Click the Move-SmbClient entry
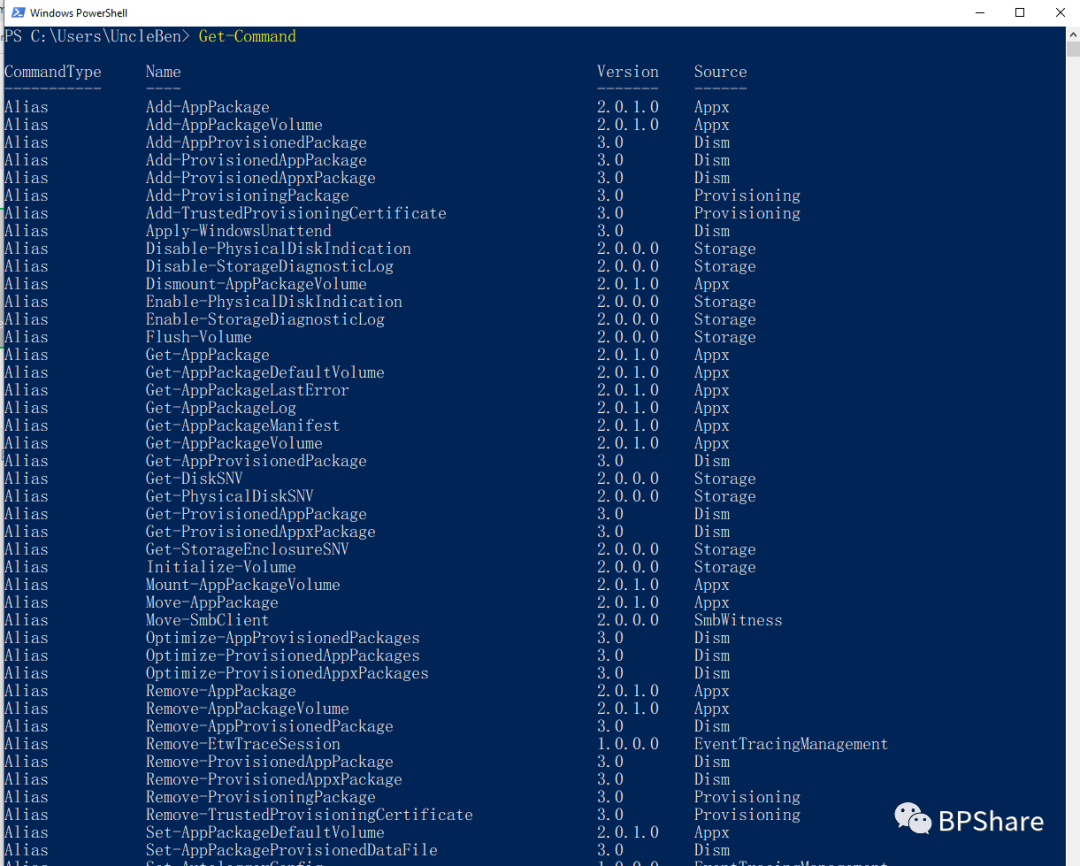The height and width of the screenshot is (866, 1080). (x=207, y=620)
